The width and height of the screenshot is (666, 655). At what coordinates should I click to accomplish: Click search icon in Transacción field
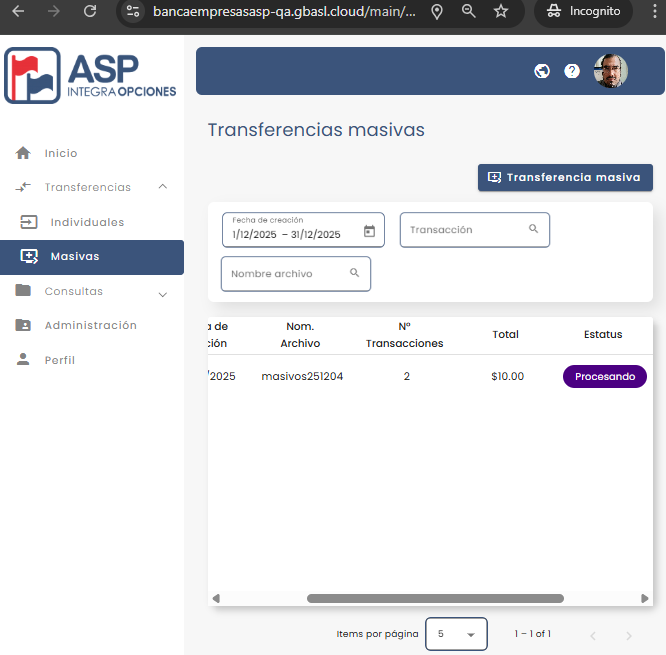point(534,229)
